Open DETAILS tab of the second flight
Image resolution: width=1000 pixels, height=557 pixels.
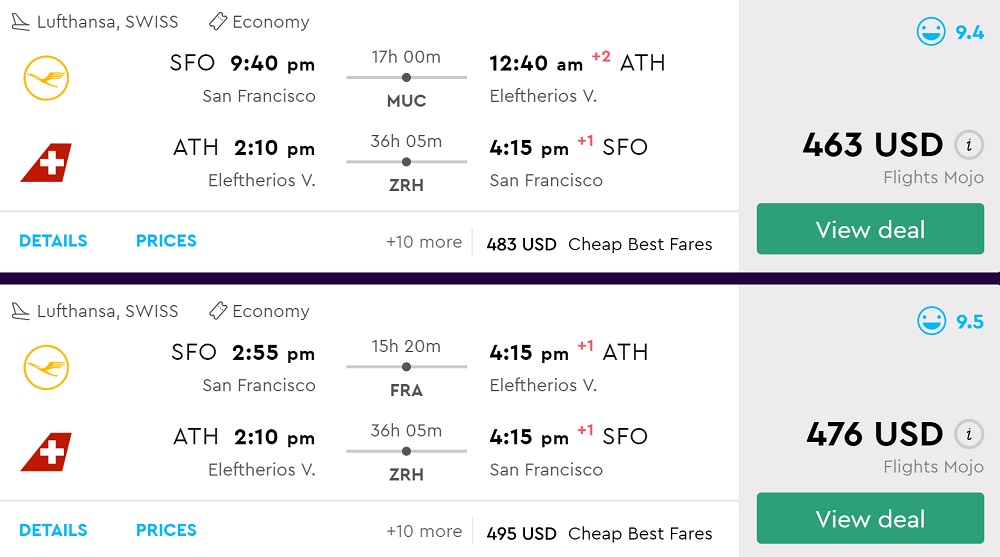[53, 530]
